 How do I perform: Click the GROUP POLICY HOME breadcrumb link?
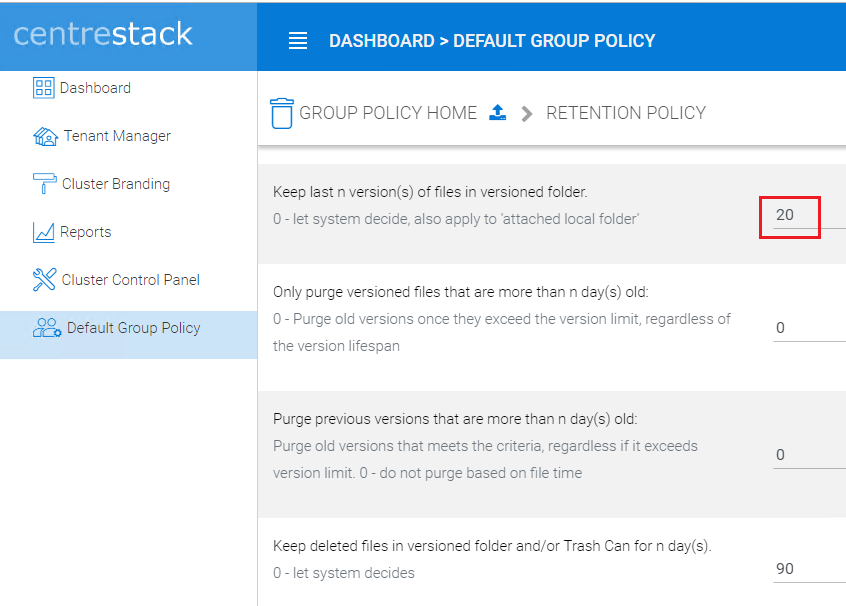(388, 113)
